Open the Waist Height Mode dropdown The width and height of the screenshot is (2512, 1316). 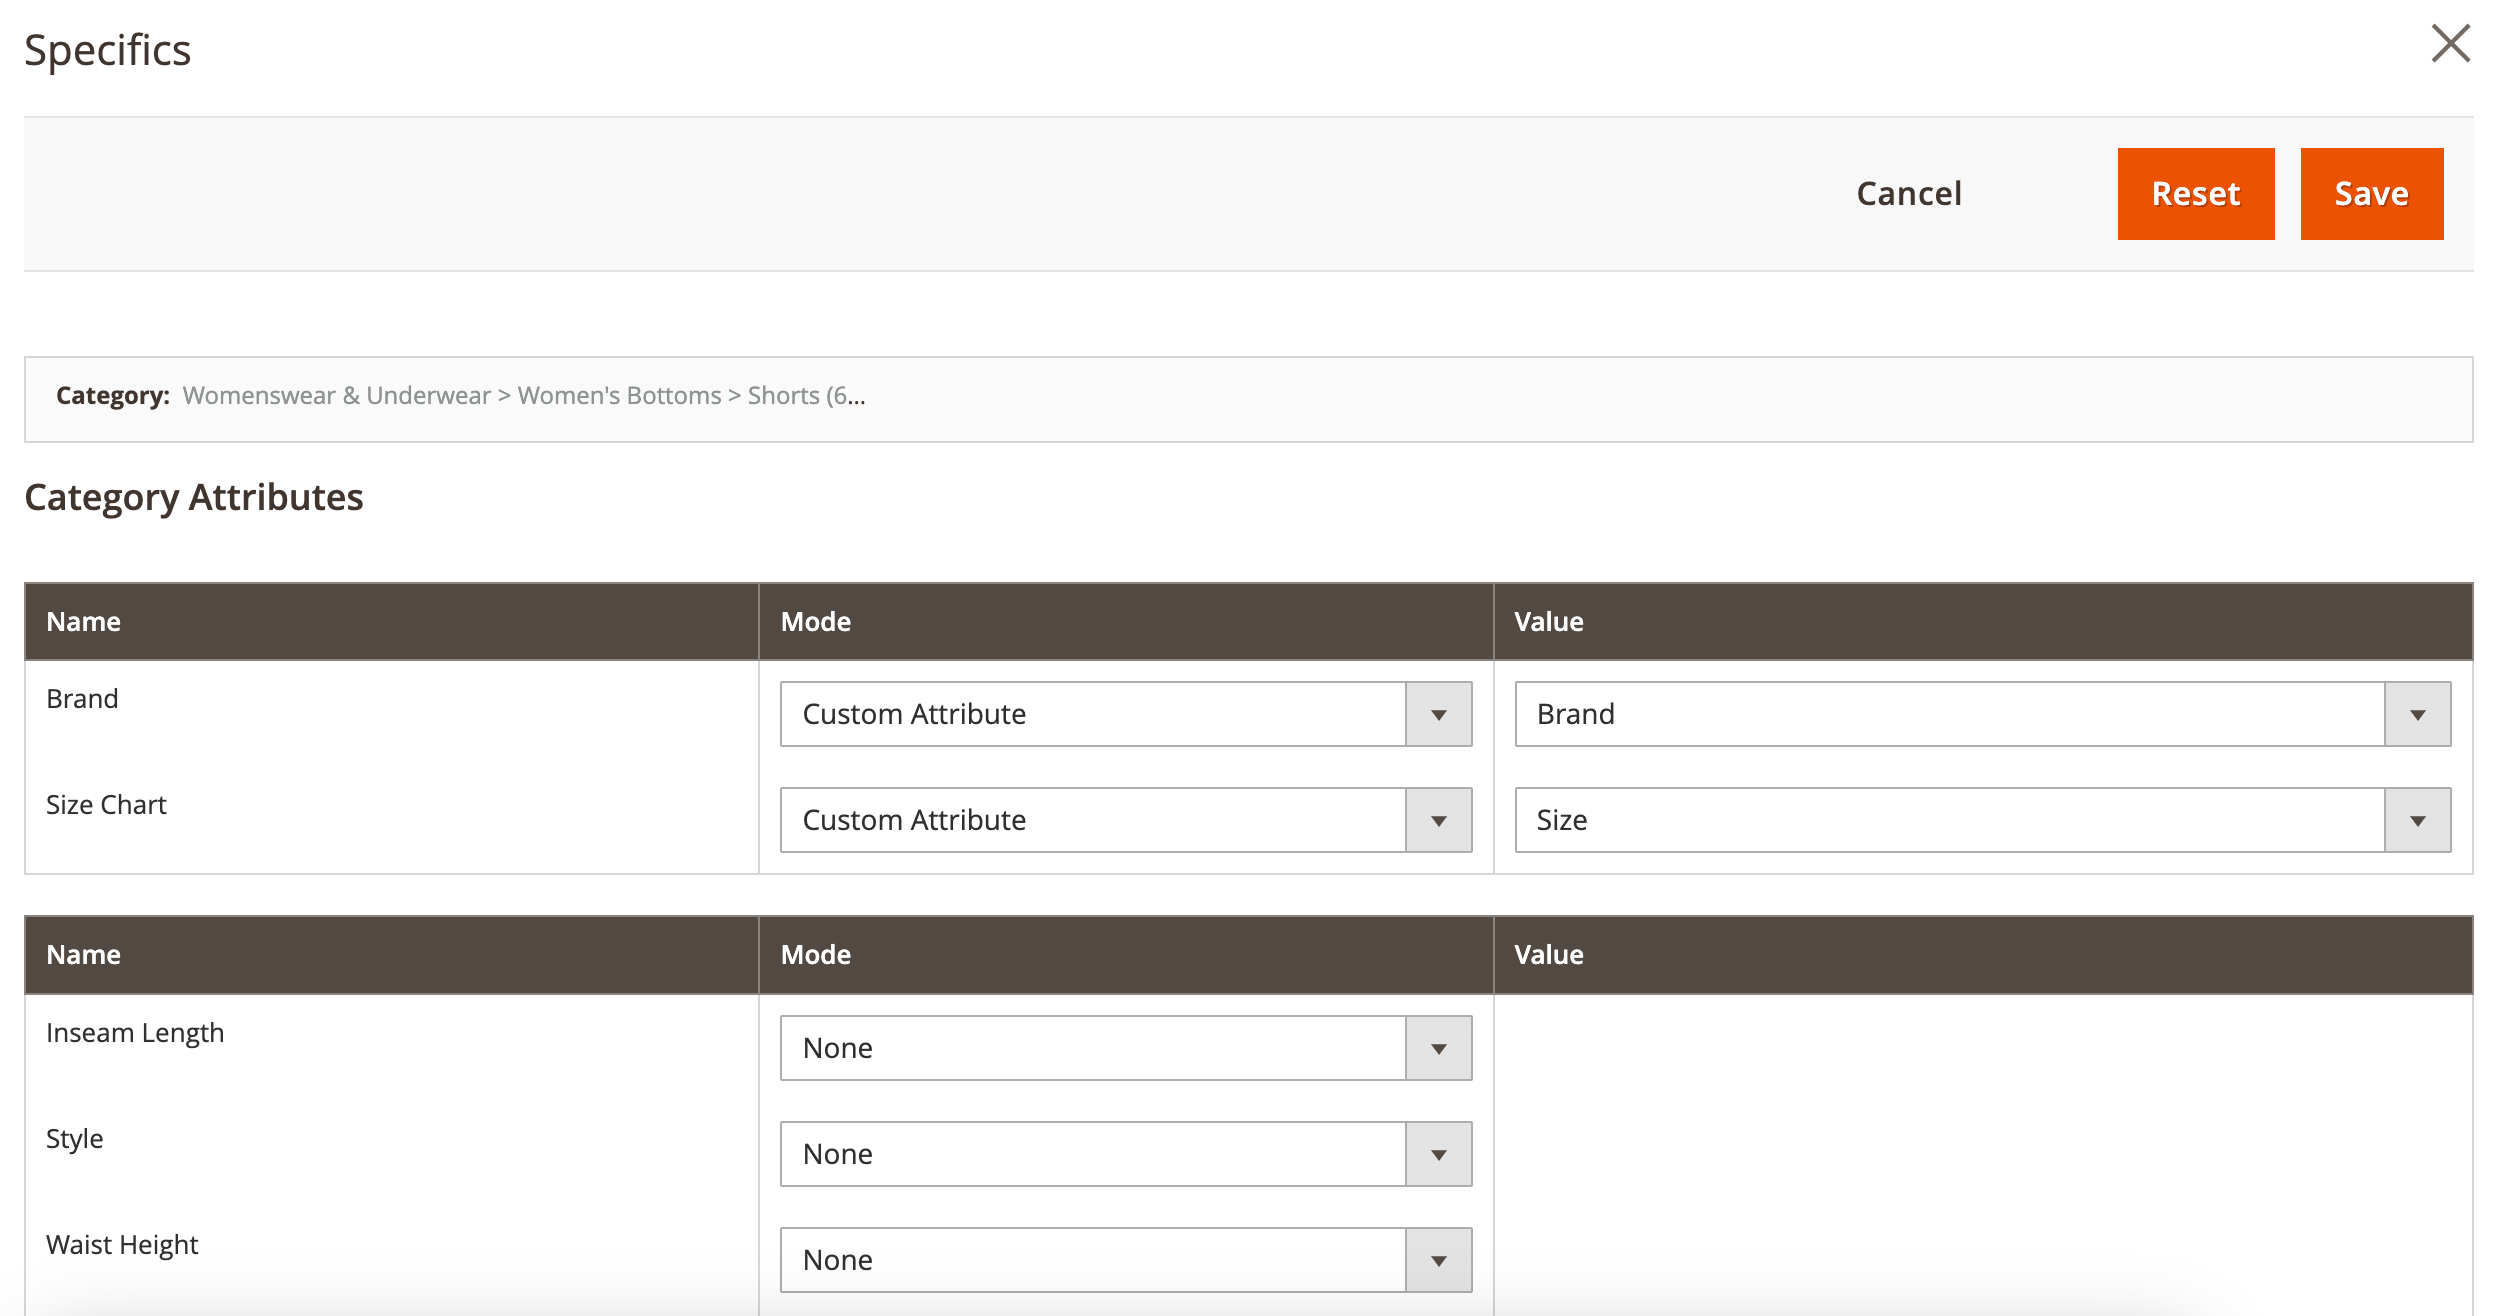(x=1093, y=1260)
